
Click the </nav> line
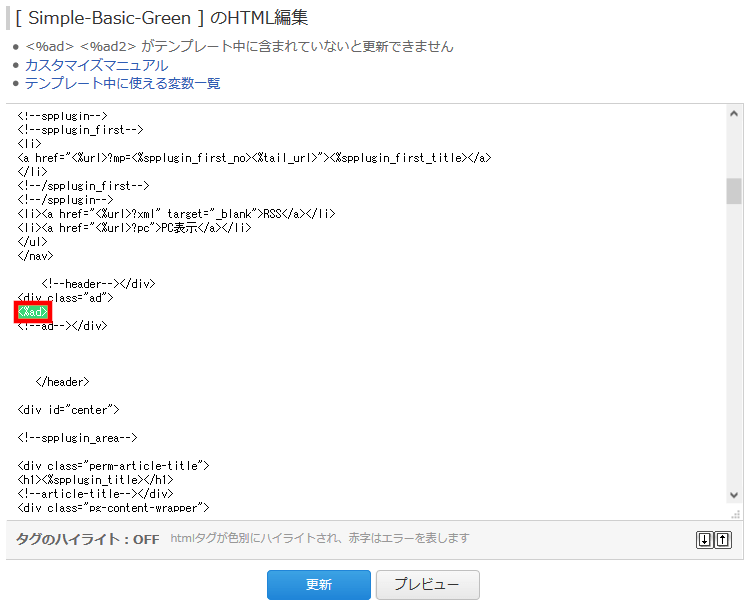pos(35,256)
